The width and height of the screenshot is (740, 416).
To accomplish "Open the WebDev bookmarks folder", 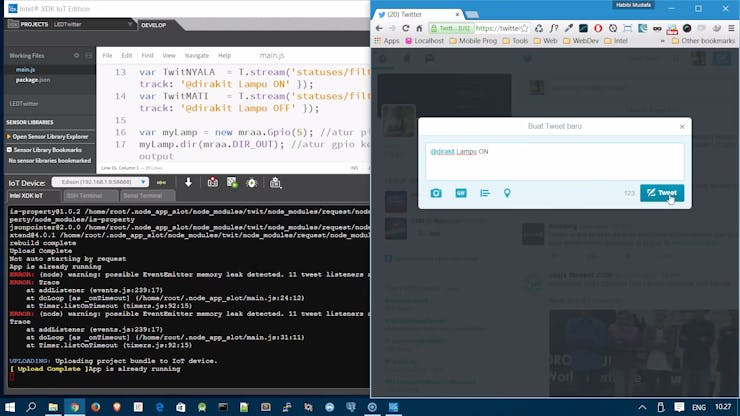I will (x=580, y=41).
